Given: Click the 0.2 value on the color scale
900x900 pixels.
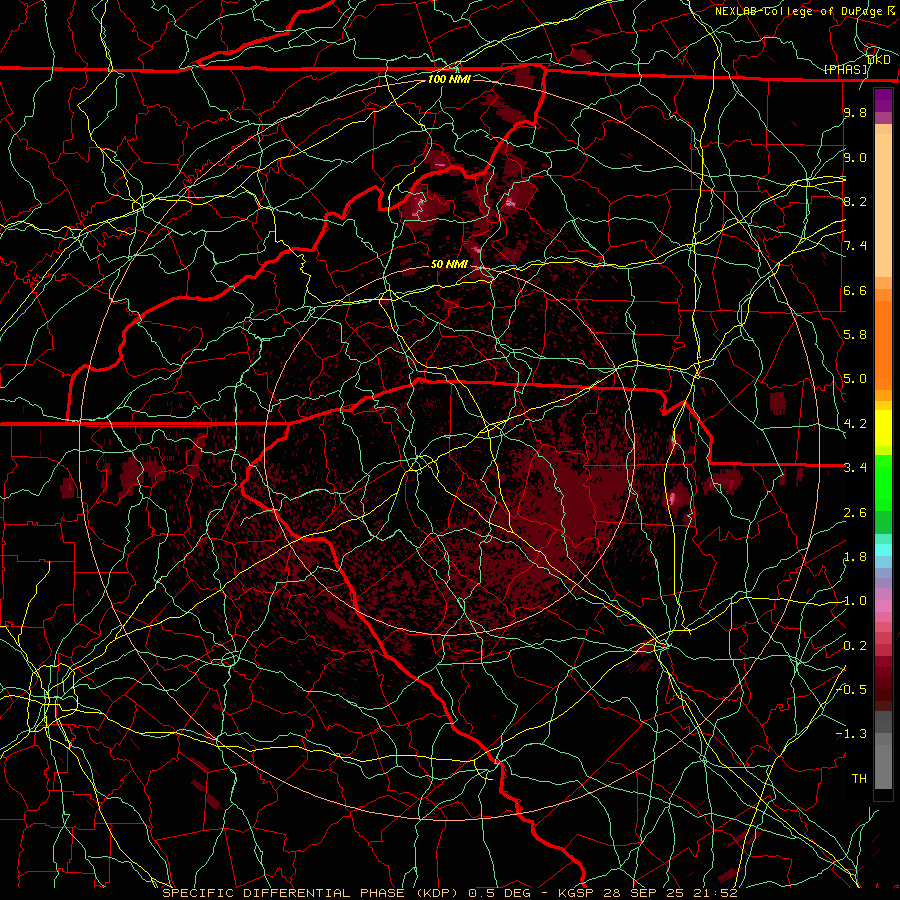Looking at the screenshot, I should (x=855, y=646).
